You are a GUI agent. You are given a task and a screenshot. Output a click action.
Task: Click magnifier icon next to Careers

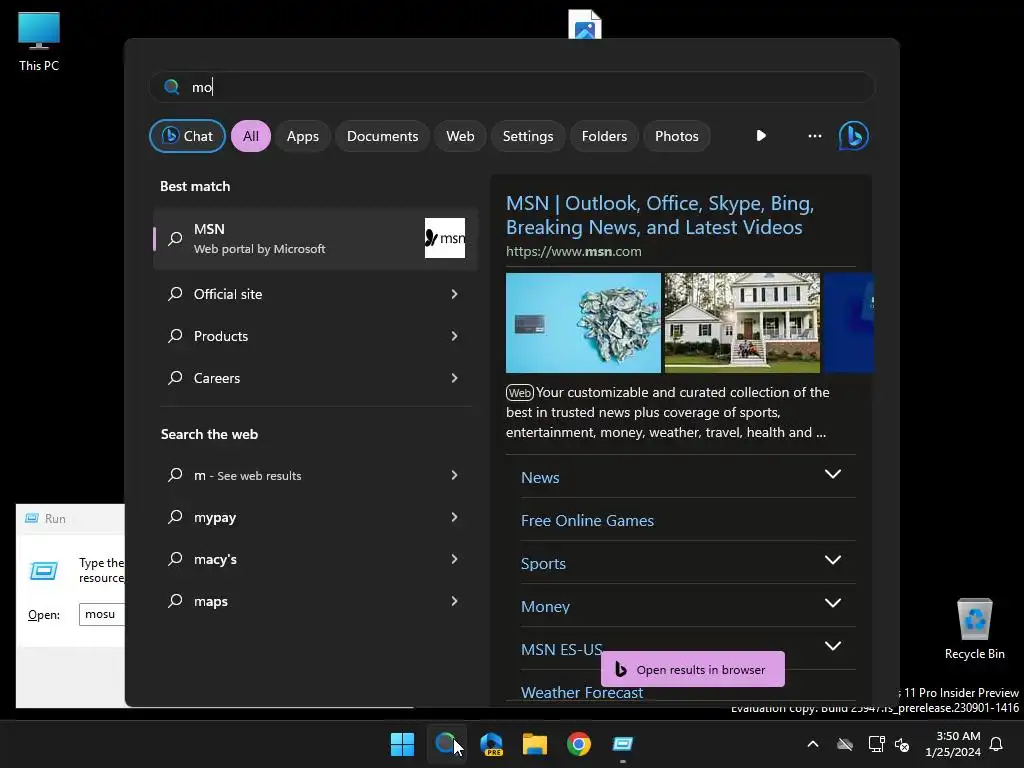pos(175,377)
